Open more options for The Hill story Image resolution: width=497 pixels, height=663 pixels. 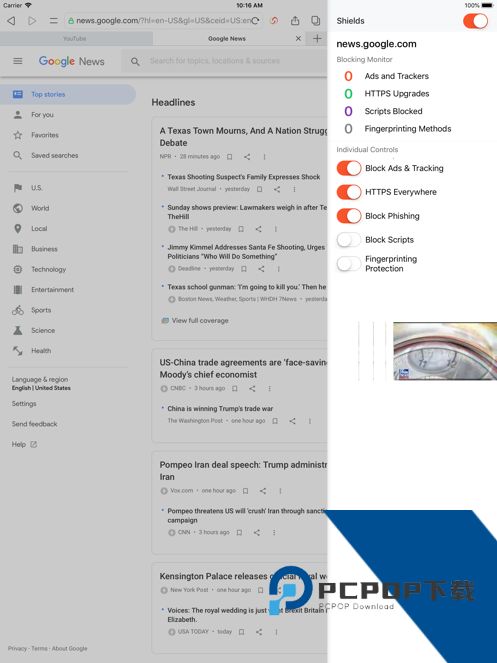point(276,229)
